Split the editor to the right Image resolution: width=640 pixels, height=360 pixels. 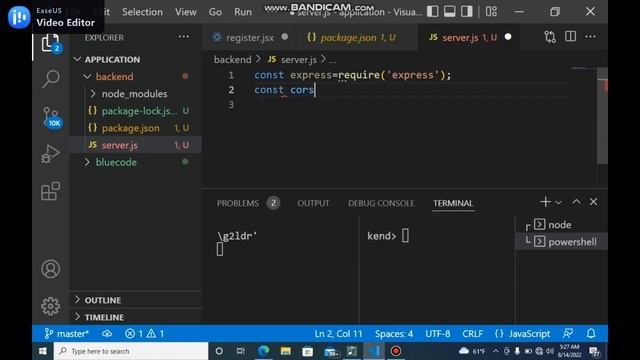point(570,37)
